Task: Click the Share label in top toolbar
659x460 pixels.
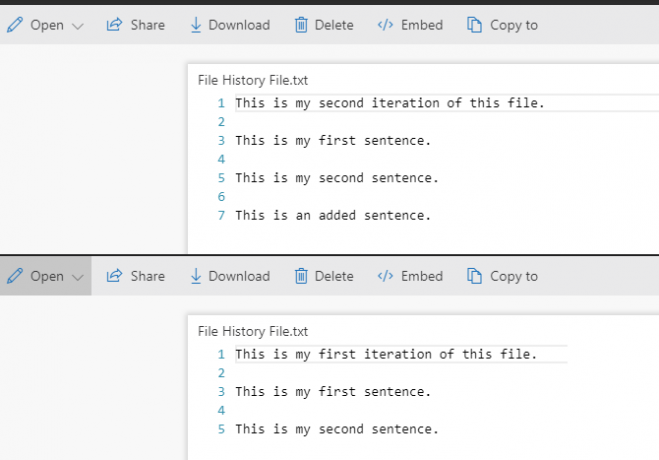Action: click(148, 25)
